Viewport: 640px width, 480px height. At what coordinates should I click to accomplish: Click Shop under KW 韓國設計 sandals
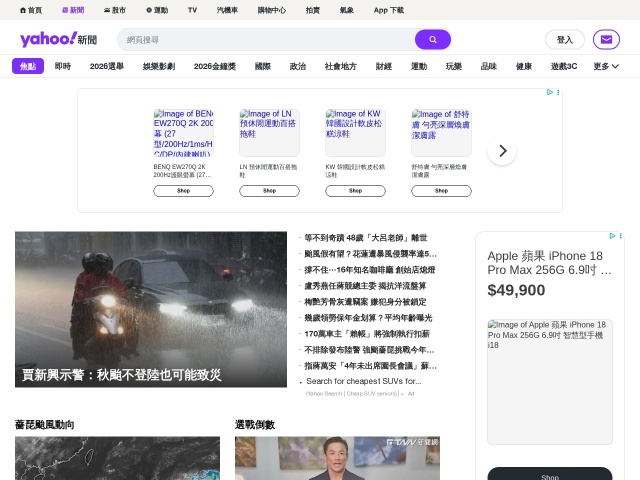click(x=356, y=191)
